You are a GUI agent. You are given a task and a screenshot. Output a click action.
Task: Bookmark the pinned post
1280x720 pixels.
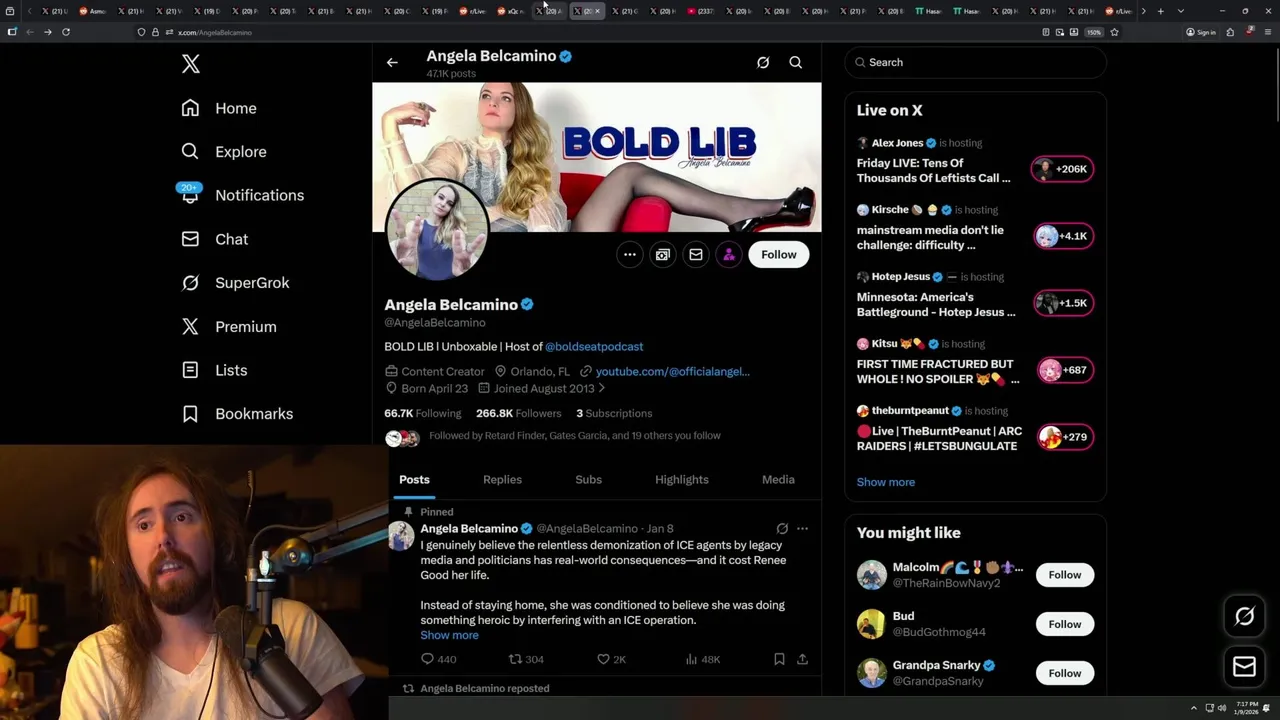point(779,659)
